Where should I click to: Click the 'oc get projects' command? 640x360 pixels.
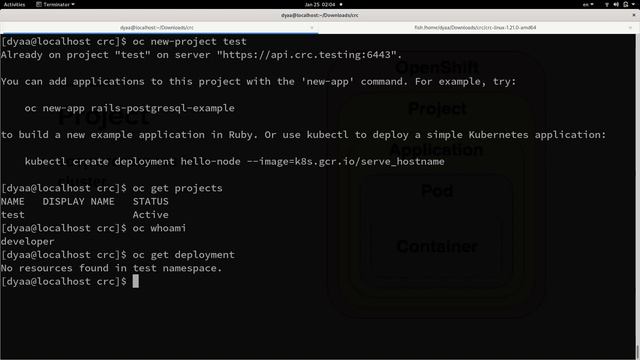tap(177, 188)
